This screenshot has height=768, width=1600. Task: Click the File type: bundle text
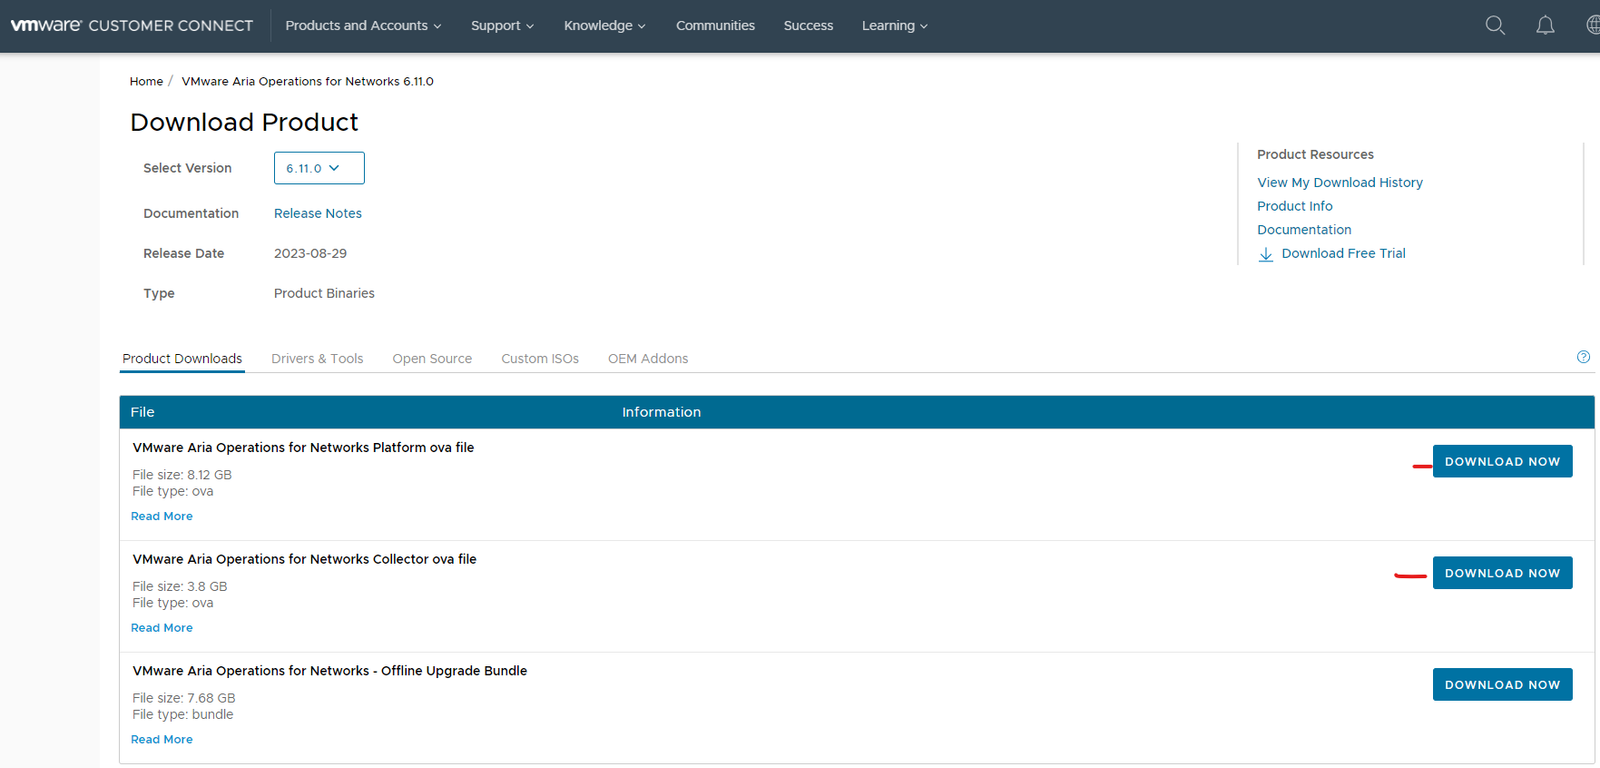point(183,715)
